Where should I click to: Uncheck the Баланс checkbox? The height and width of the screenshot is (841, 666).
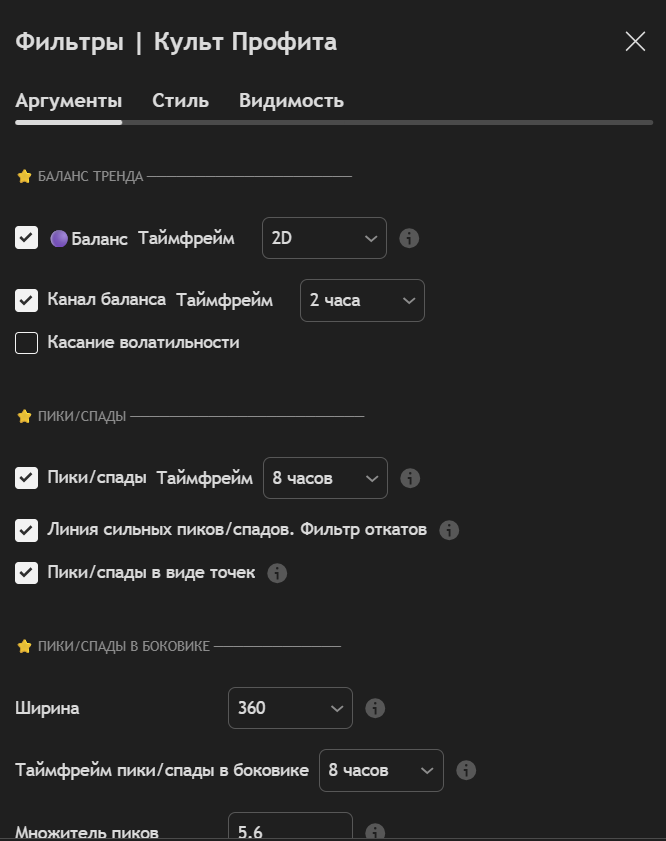click(27, 239)
